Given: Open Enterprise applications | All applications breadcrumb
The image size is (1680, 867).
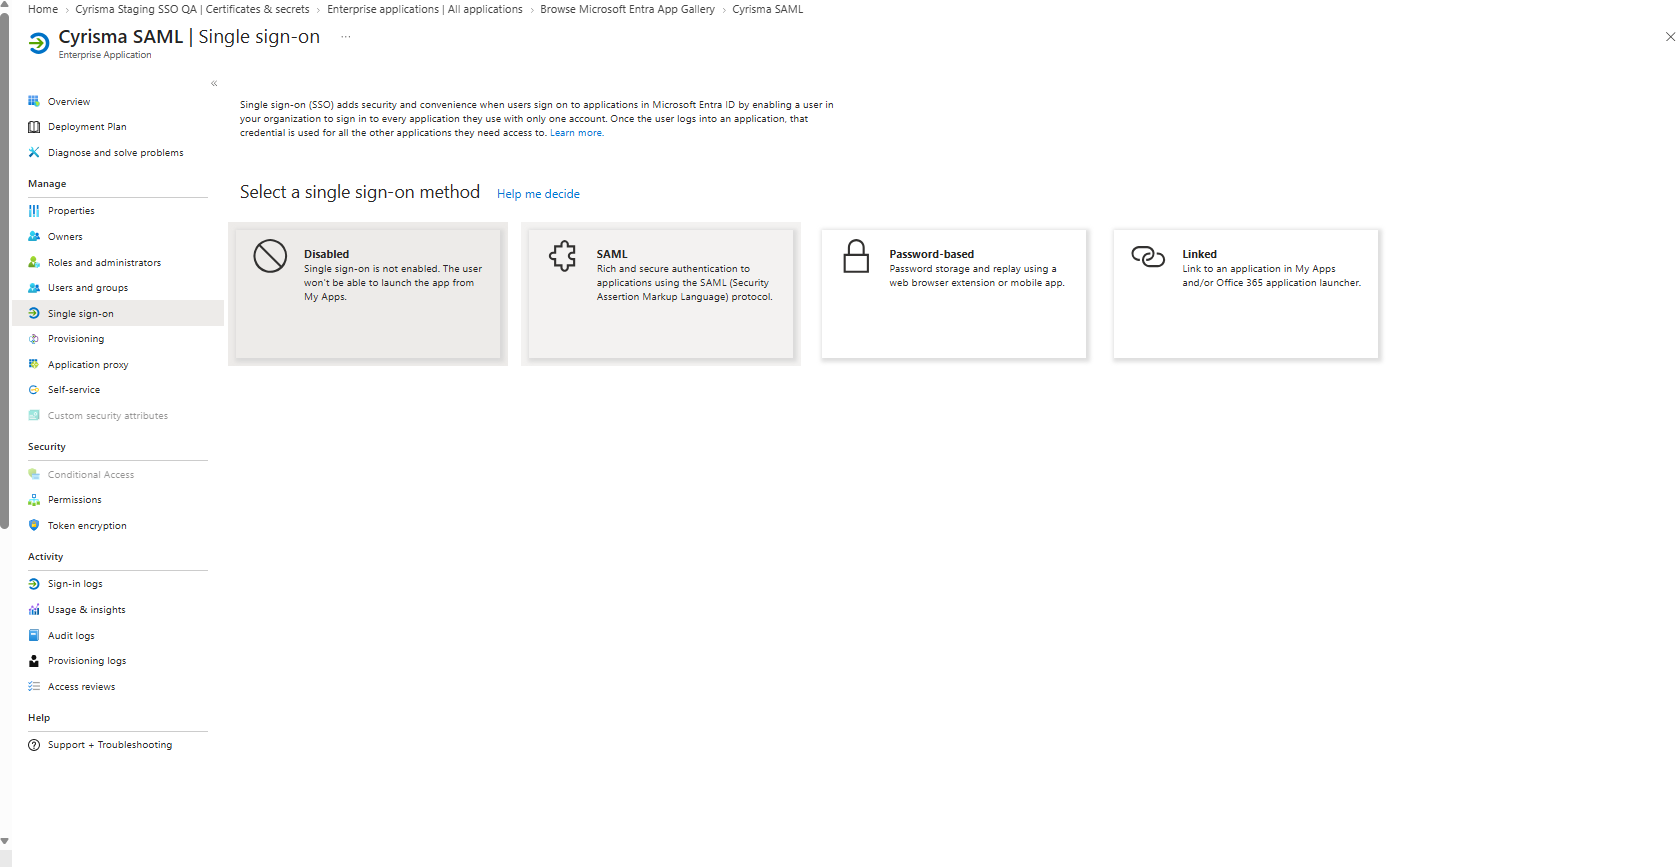Looking at the screenshot, I should click(x=425, y=9).
